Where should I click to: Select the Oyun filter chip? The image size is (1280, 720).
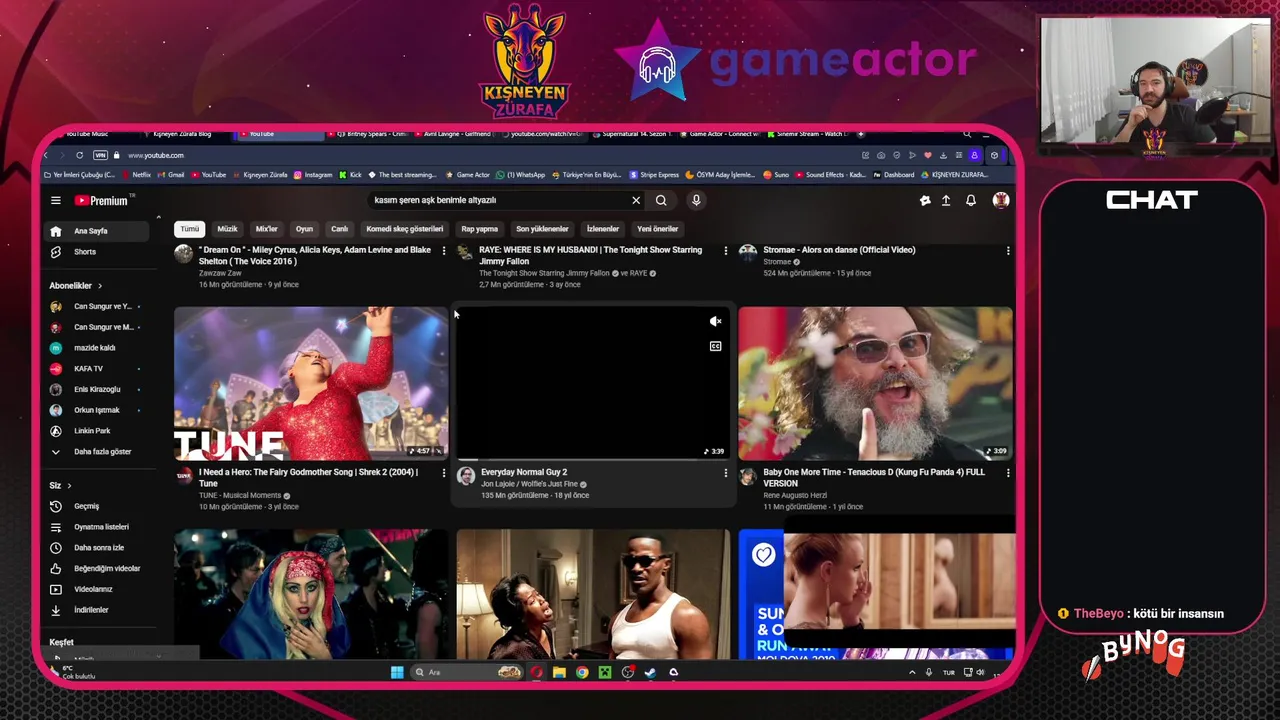pyautogui.click(x=304, y=229)
